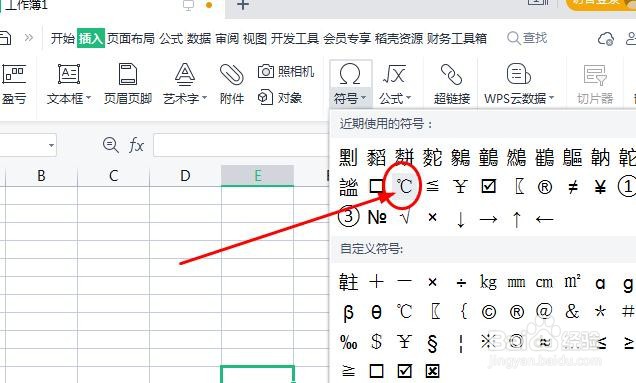636x383 pixels.
Task: Expand the Symbol (符号) dropdown arrow
Action: point(363,98)
